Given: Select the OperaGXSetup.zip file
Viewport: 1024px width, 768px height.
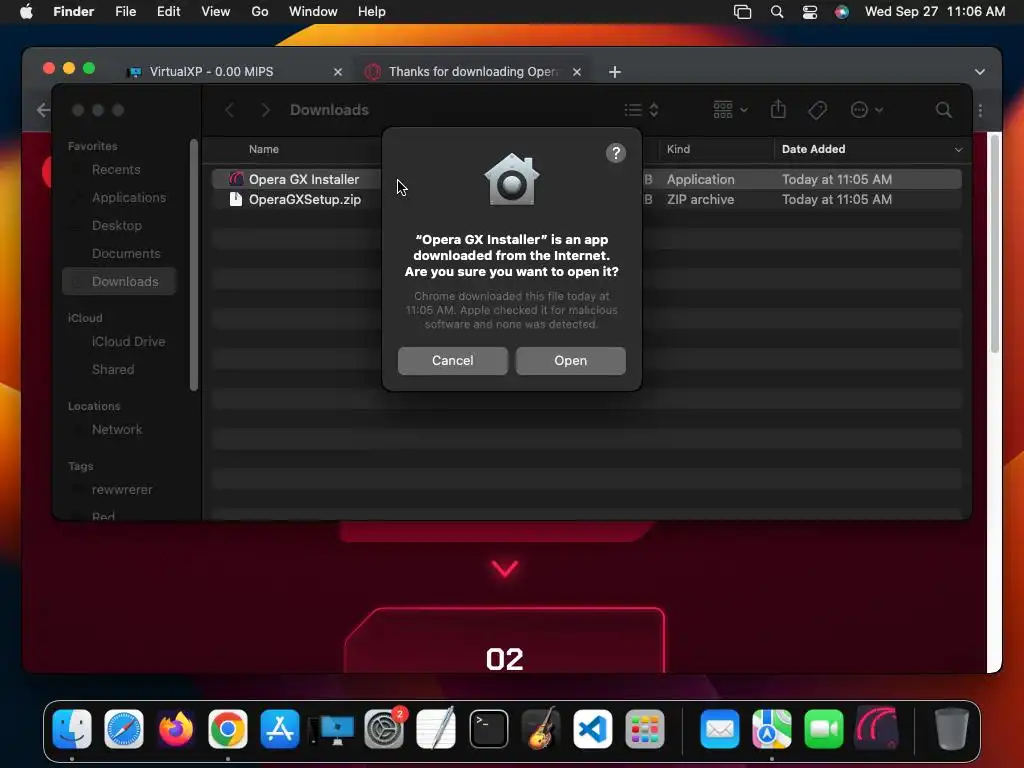Looking at the screenshot, I should click(x=304, y=200).
